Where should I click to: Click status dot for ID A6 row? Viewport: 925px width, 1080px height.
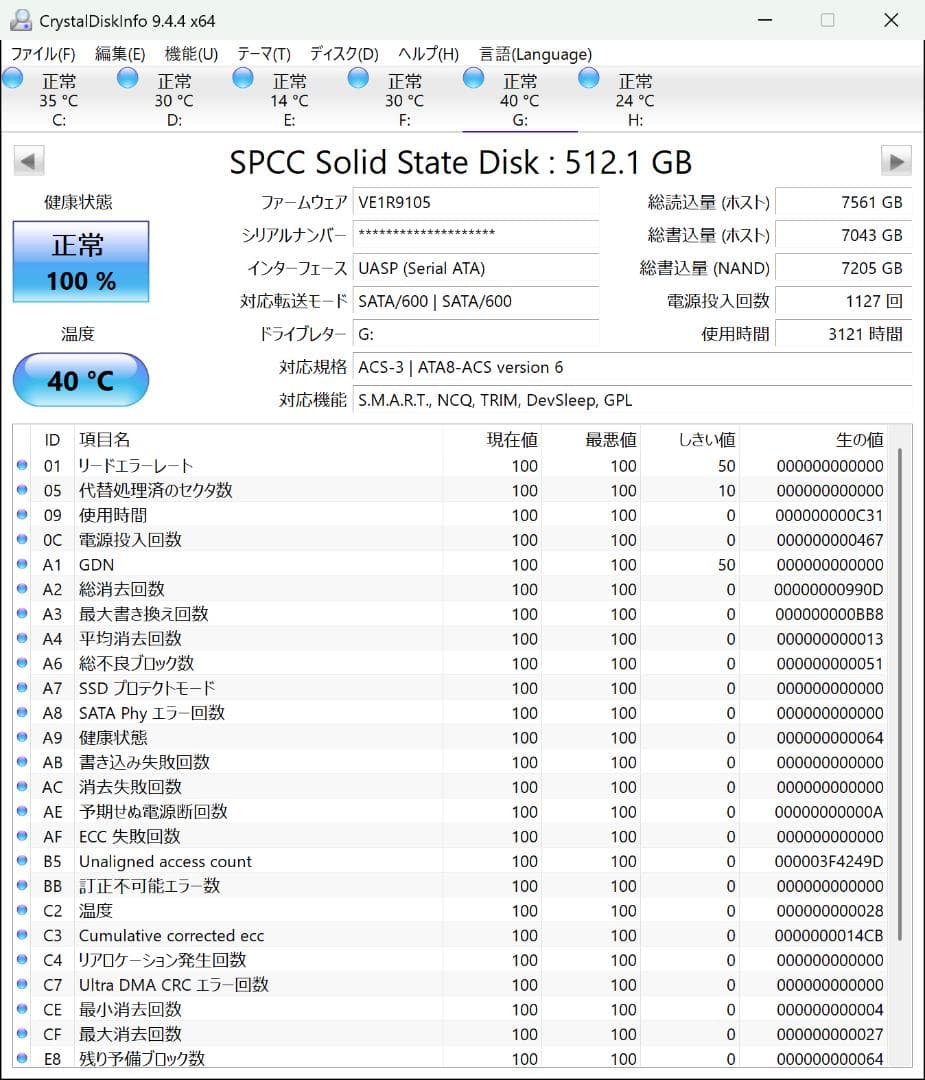coord(22,663)
